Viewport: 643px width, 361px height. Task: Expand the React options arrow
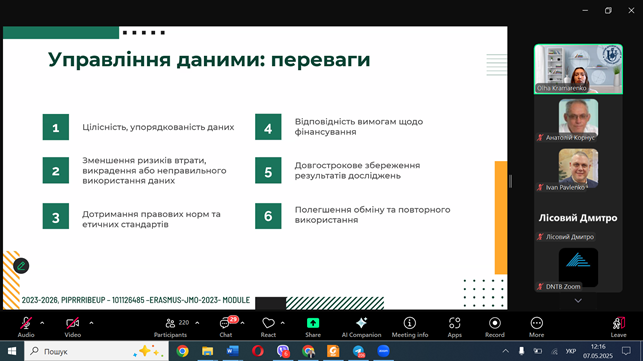[x=283, y=323]
